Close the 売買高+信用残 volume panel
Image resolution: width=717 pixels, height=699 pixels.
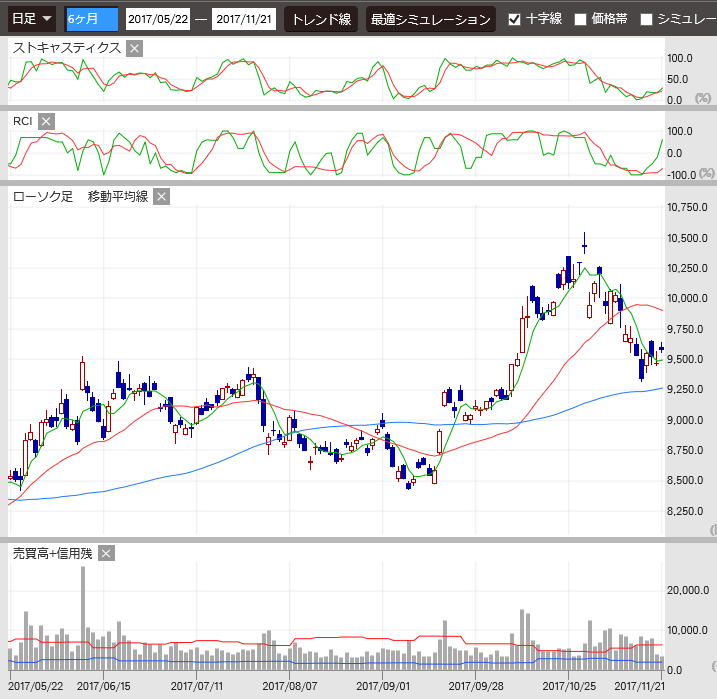coord(107,553)
